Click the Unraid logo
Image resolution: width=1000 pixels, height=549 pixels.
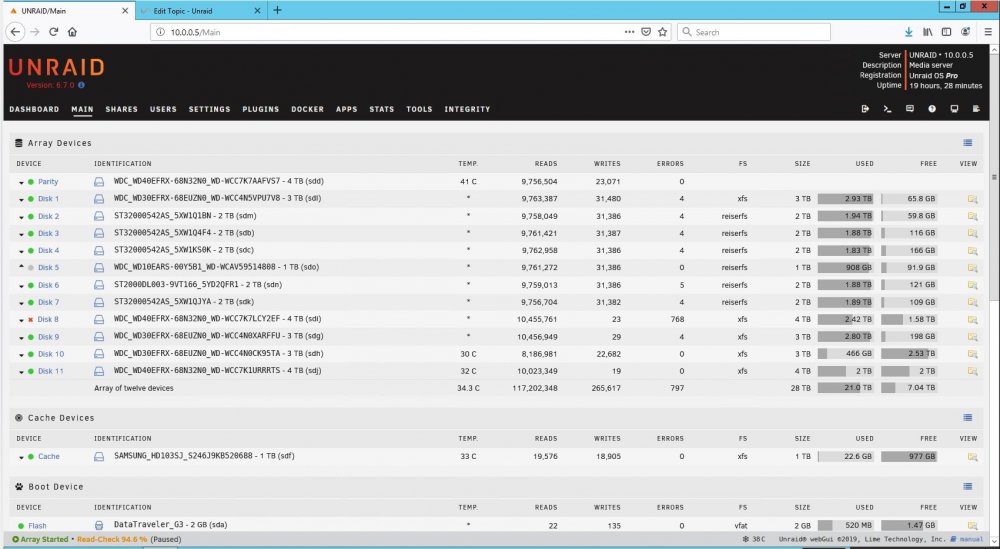[56, 68]
